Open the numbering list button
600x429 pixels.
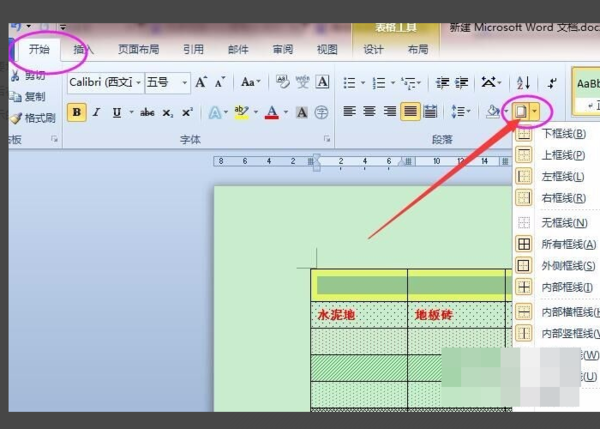tap(379, 83)
